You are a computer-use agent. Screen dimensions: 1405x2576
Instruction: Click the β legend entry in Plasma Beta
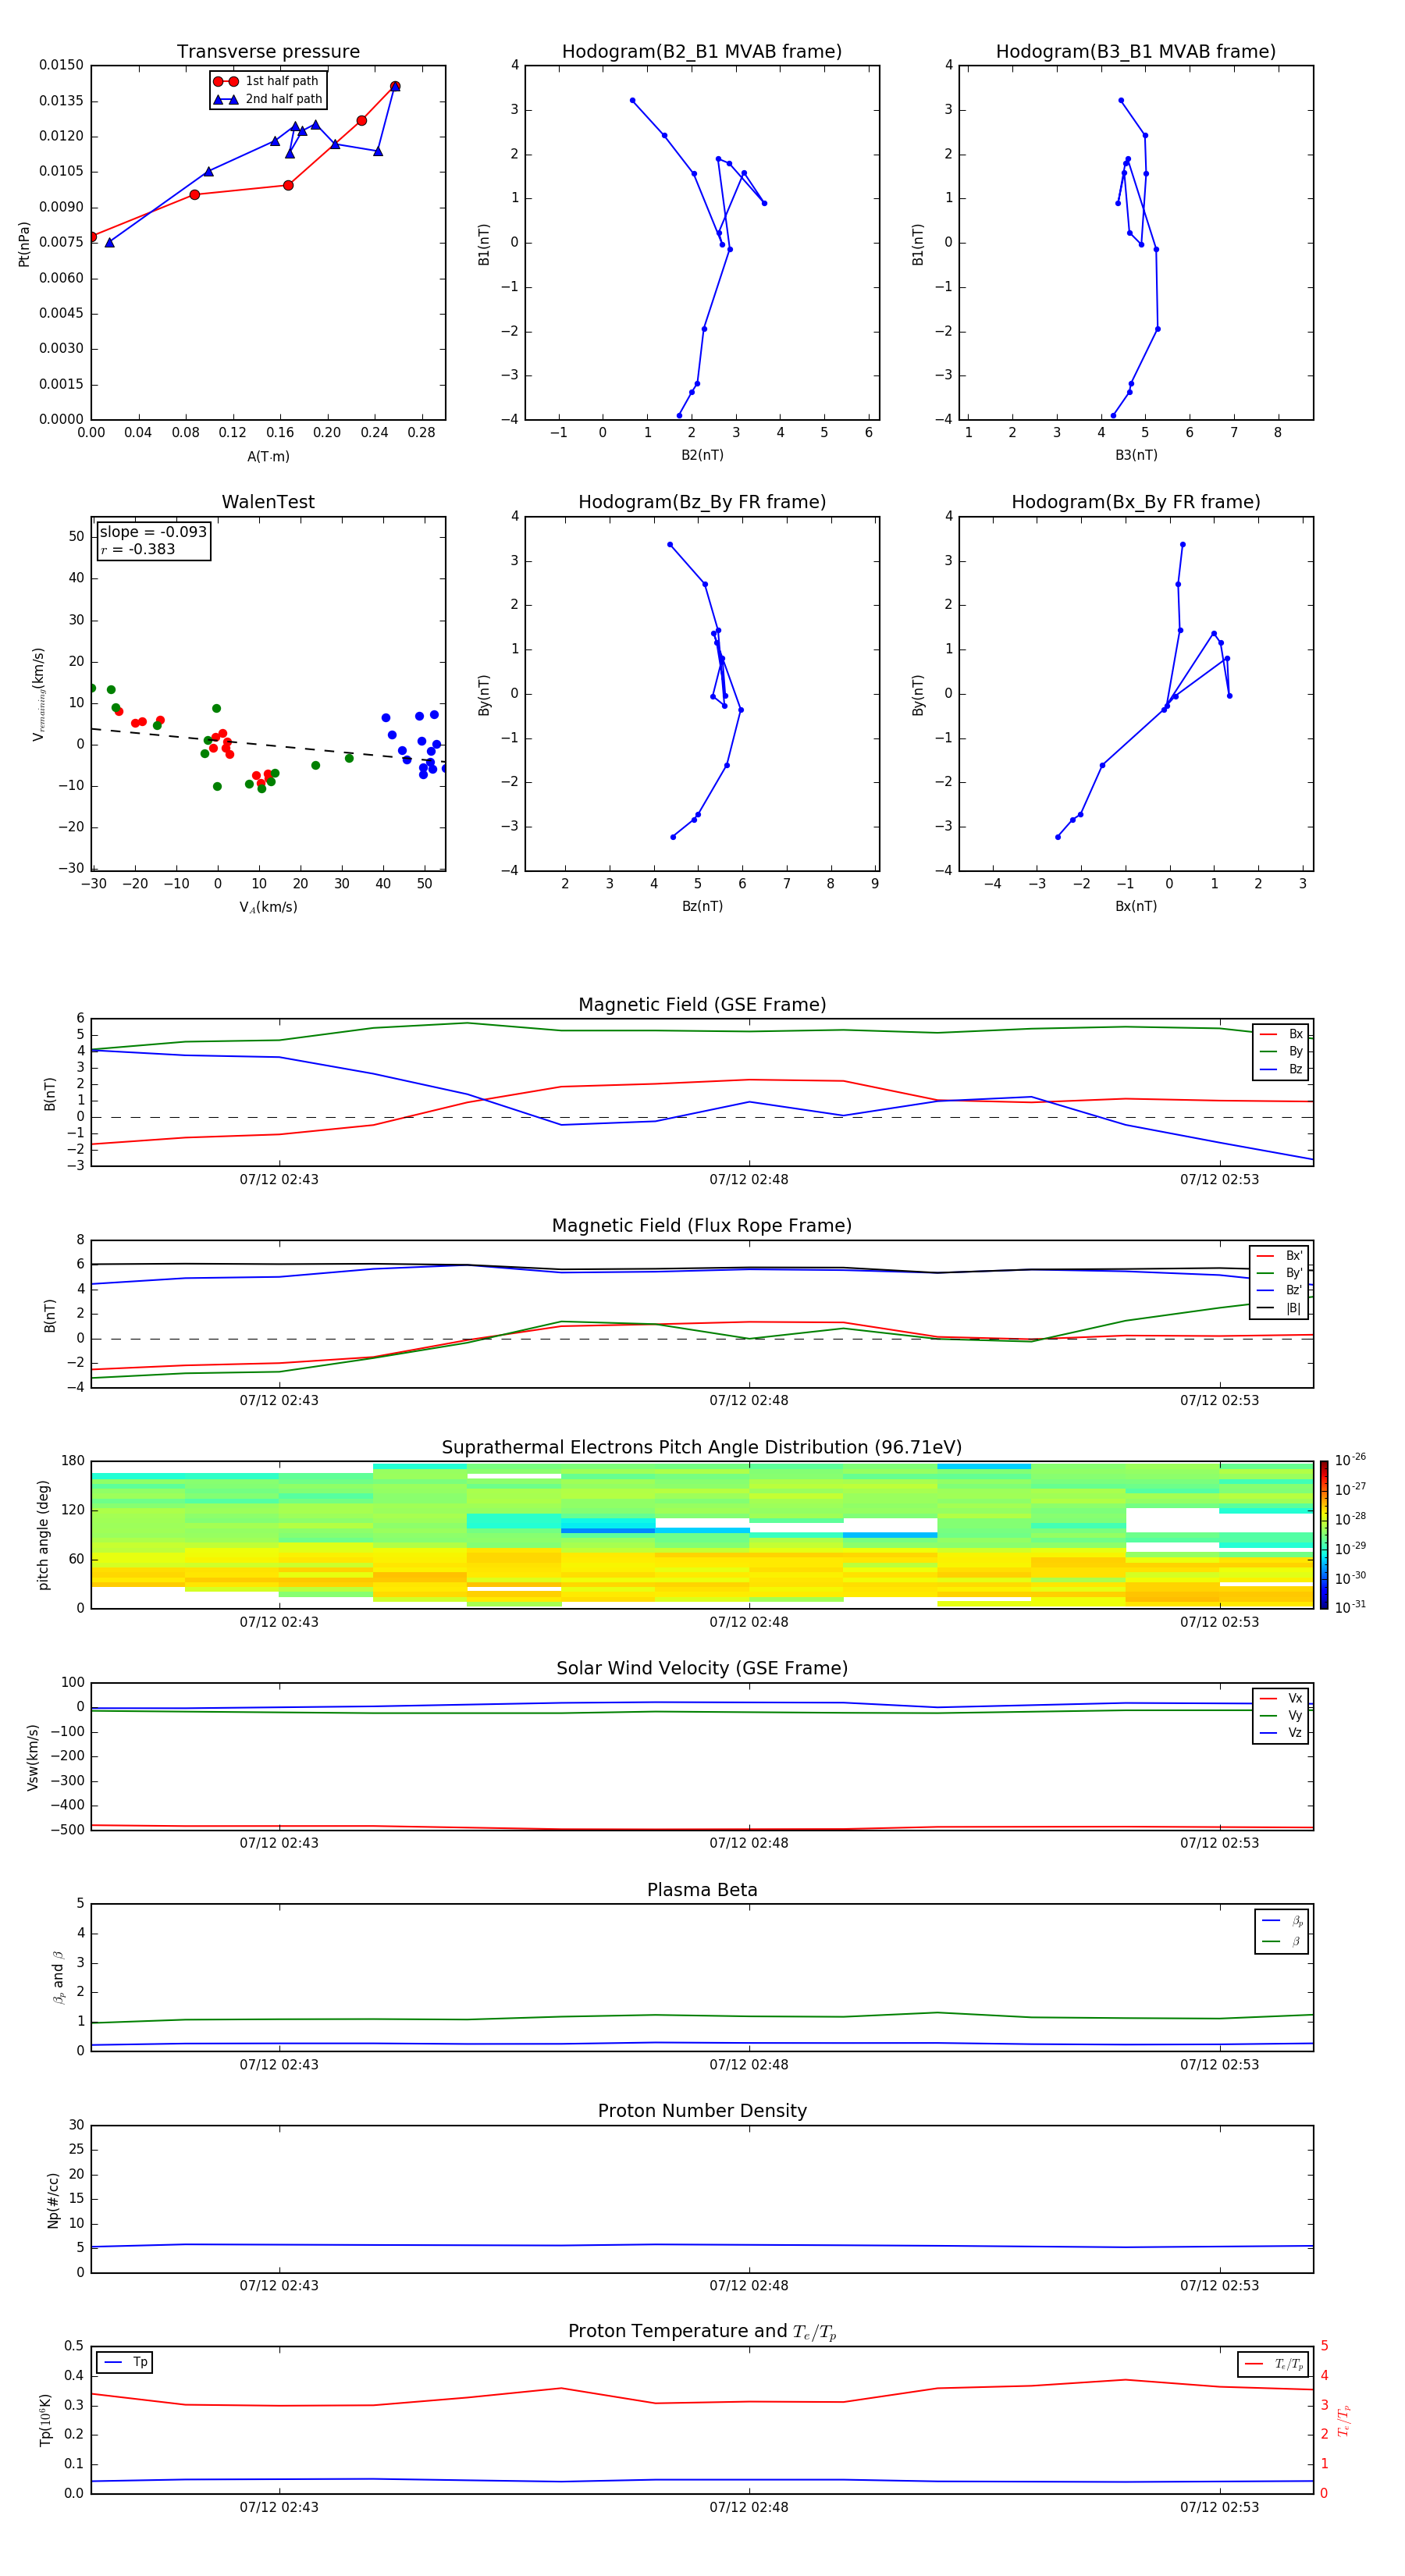click(x=1282, y=1941)
